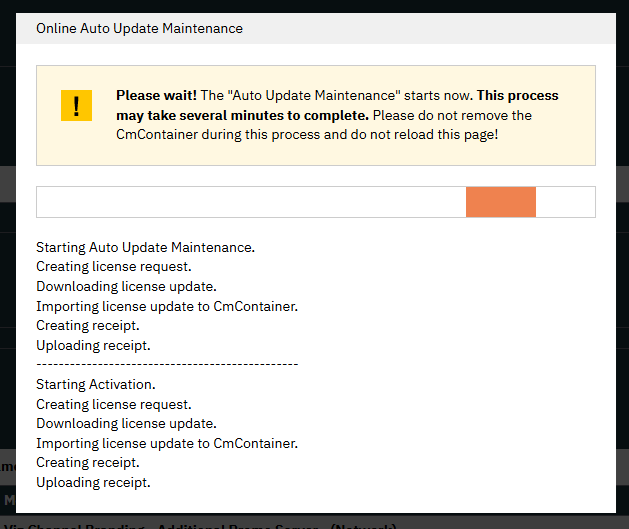Click the first 'Downloading license update.' log line

pyautogui.click(x=126, y=287)
